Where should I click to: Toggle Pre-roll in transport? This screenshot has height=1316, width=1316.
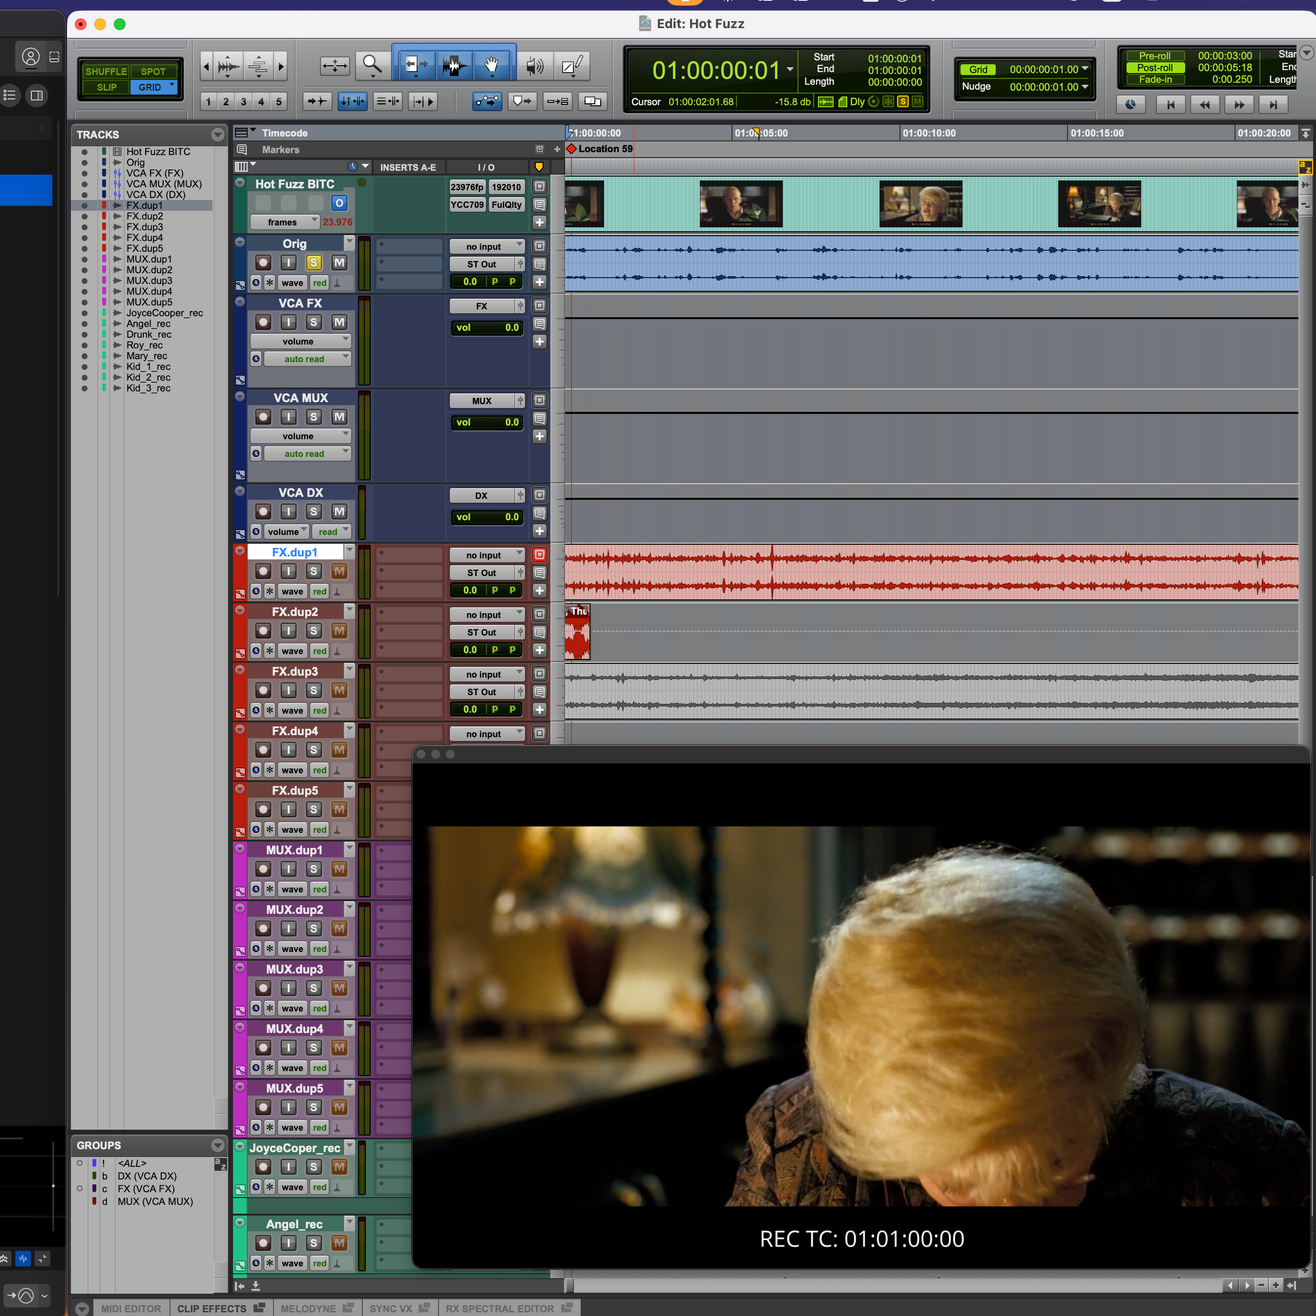click(1154, 56)
